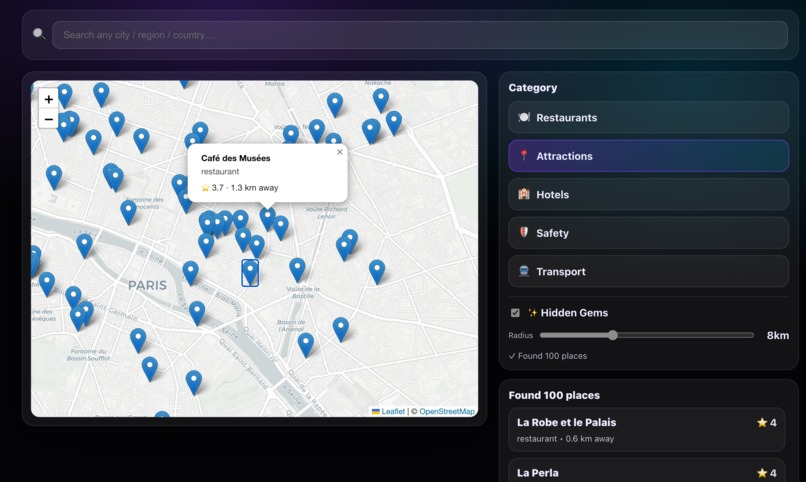
Task: Zoom out on the map
Action: (48, 119)
